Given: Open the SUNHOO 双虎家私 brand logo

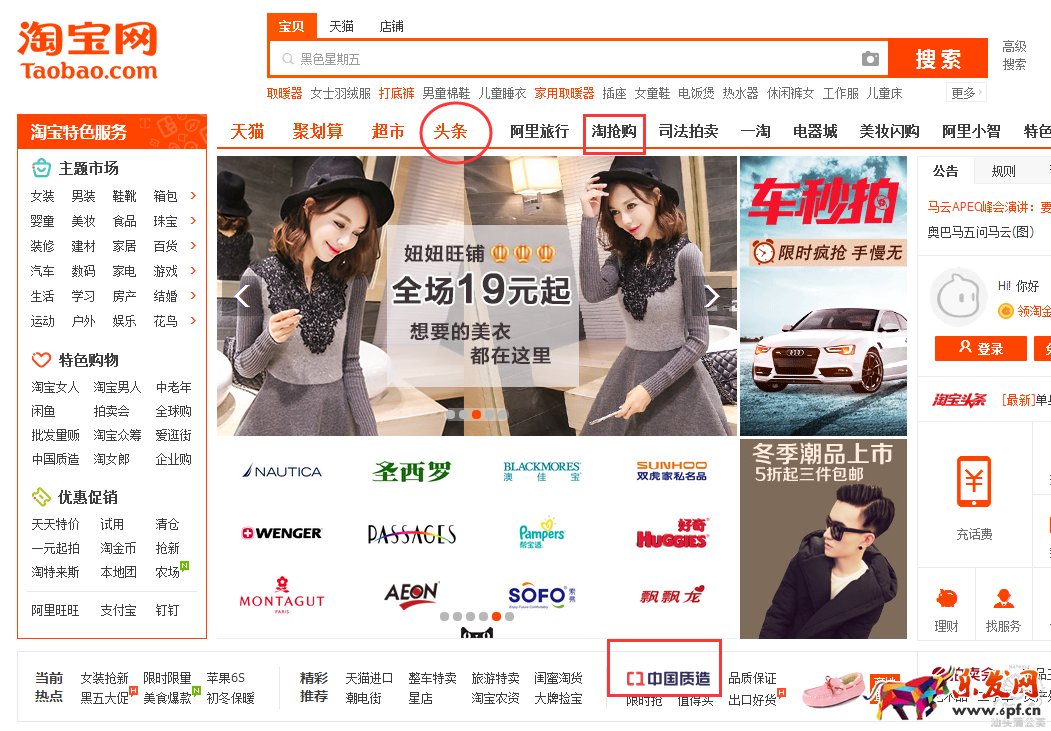Looking at the screenshot, I should point(671,470).
